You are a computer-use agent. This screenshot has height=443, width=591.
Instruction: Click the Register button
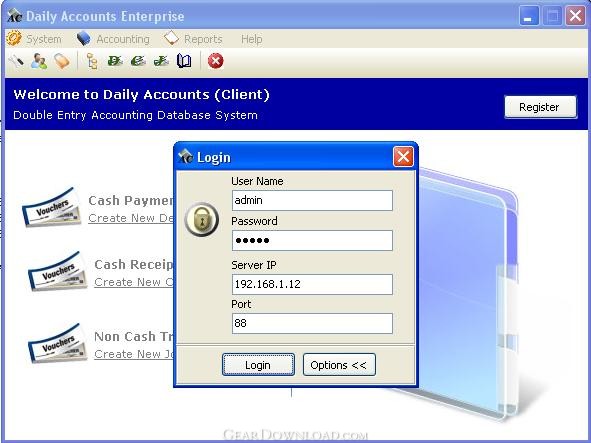pyautogui.click(x=540, y=107)
